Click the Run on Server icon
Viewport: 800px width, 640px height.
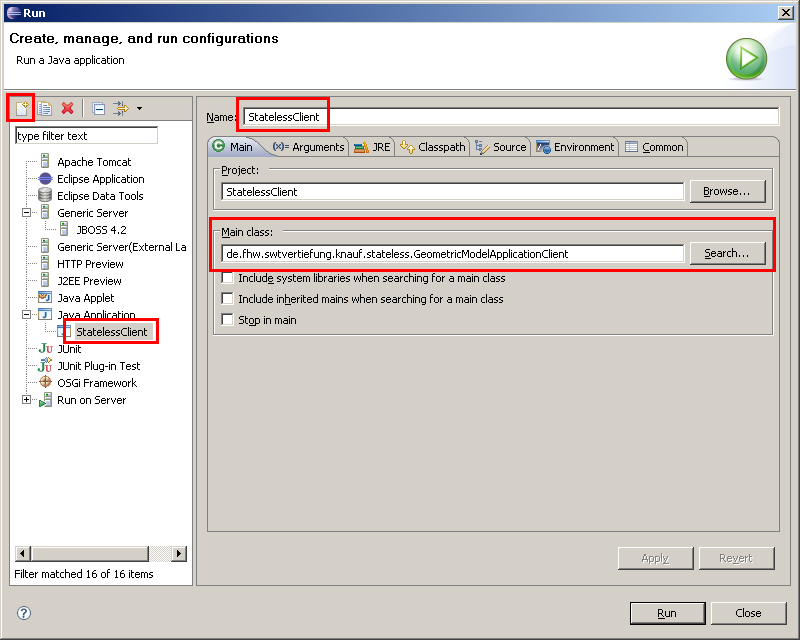click(x=45, y=400)
